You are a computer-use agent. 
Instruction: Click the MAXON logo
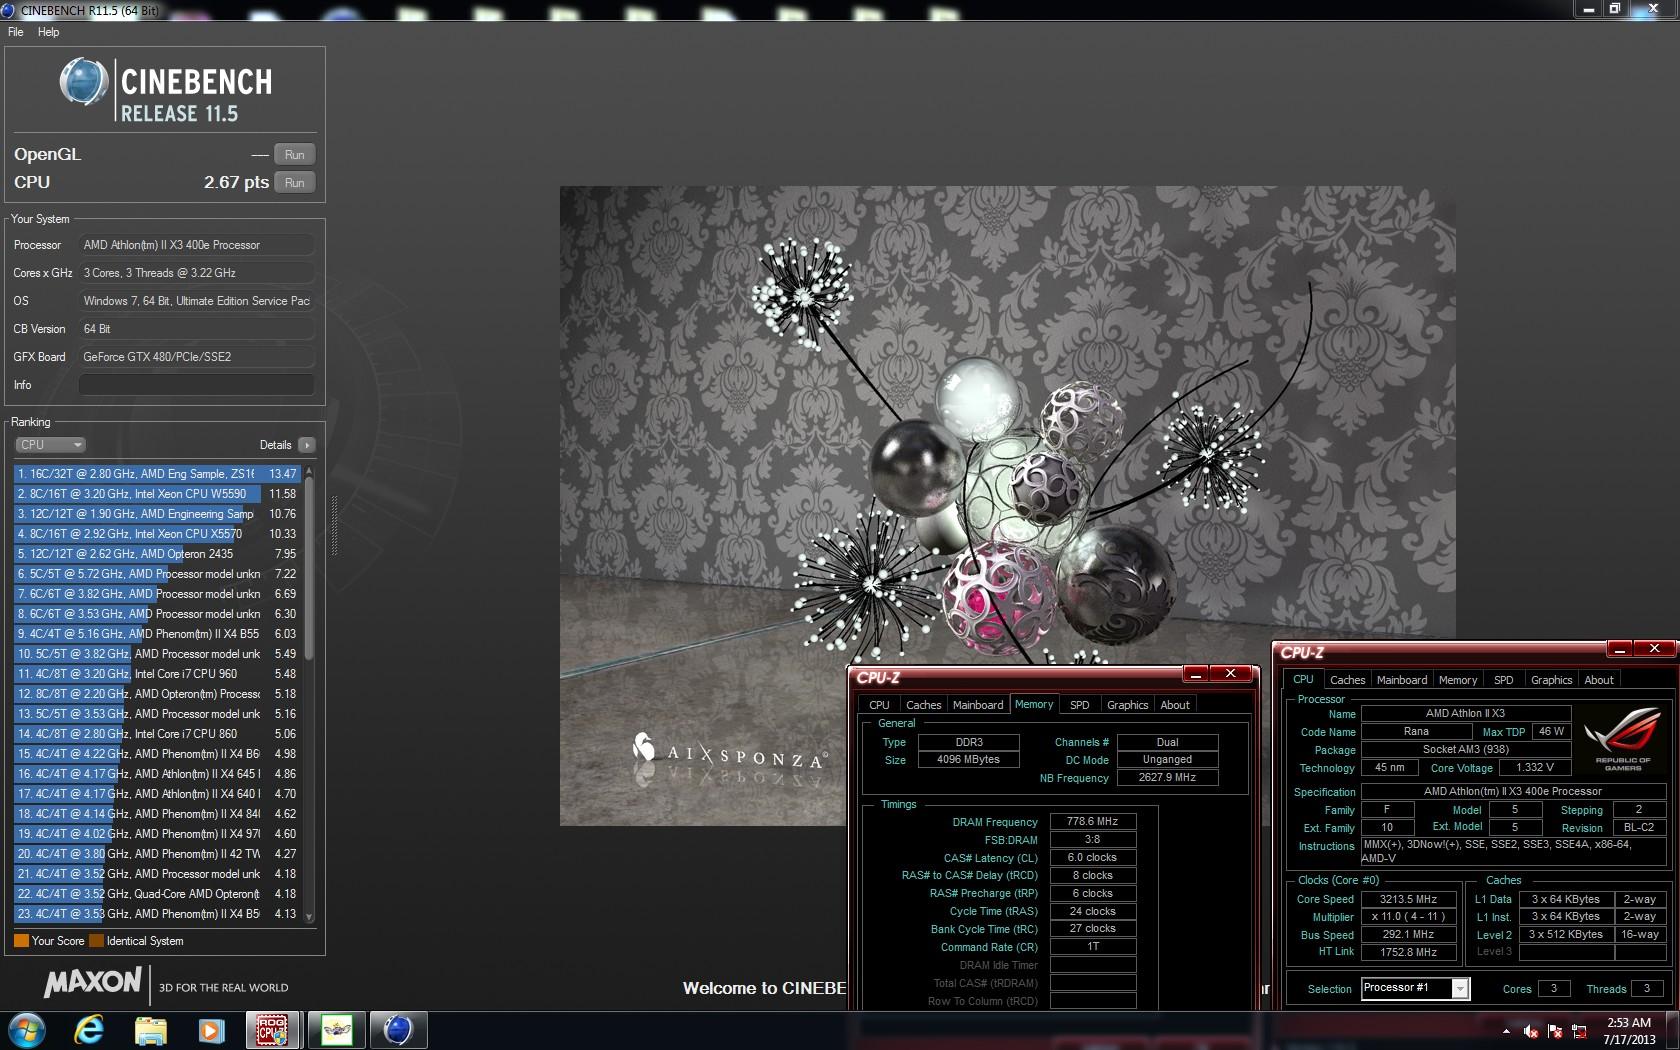(x=92, y=982)
